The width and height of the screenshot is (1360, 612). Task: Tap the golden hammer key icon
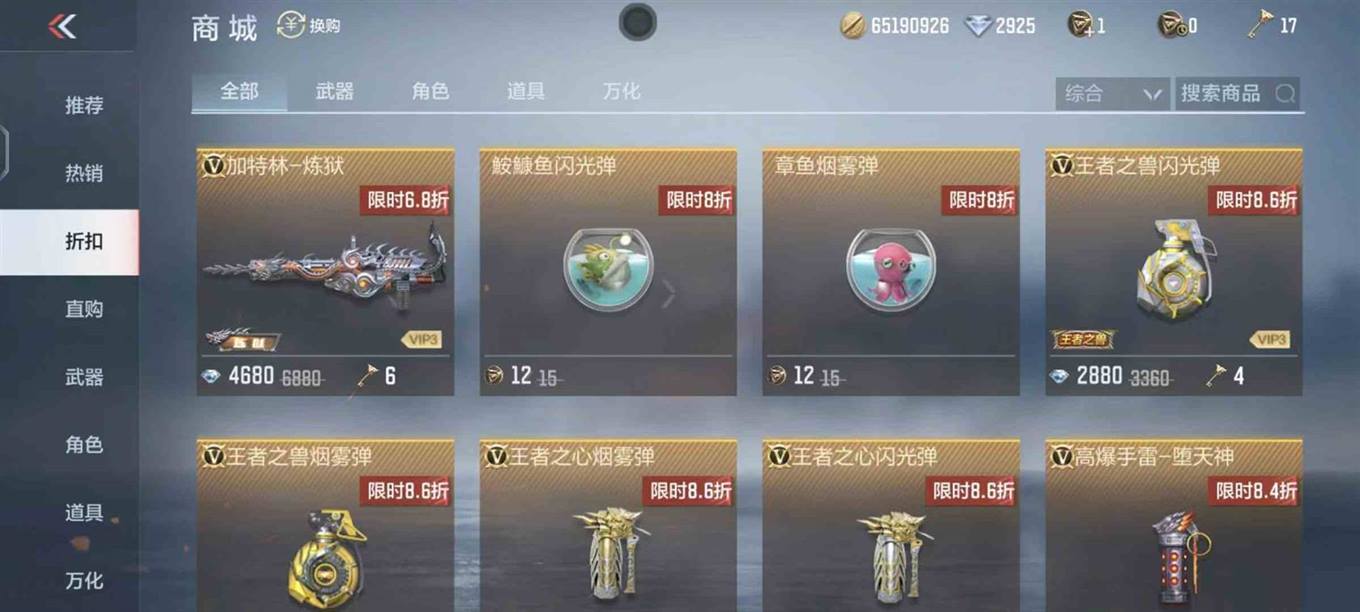click(x=1259, y=25)
